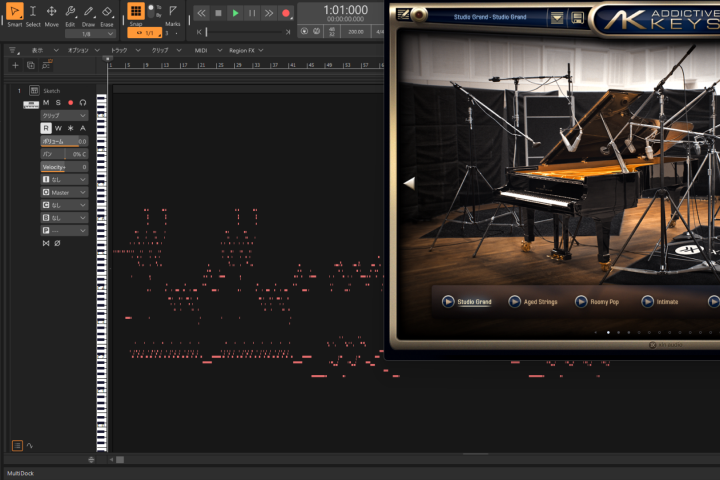Toggle automation Read on Sketch track

(x=46, y=128)
